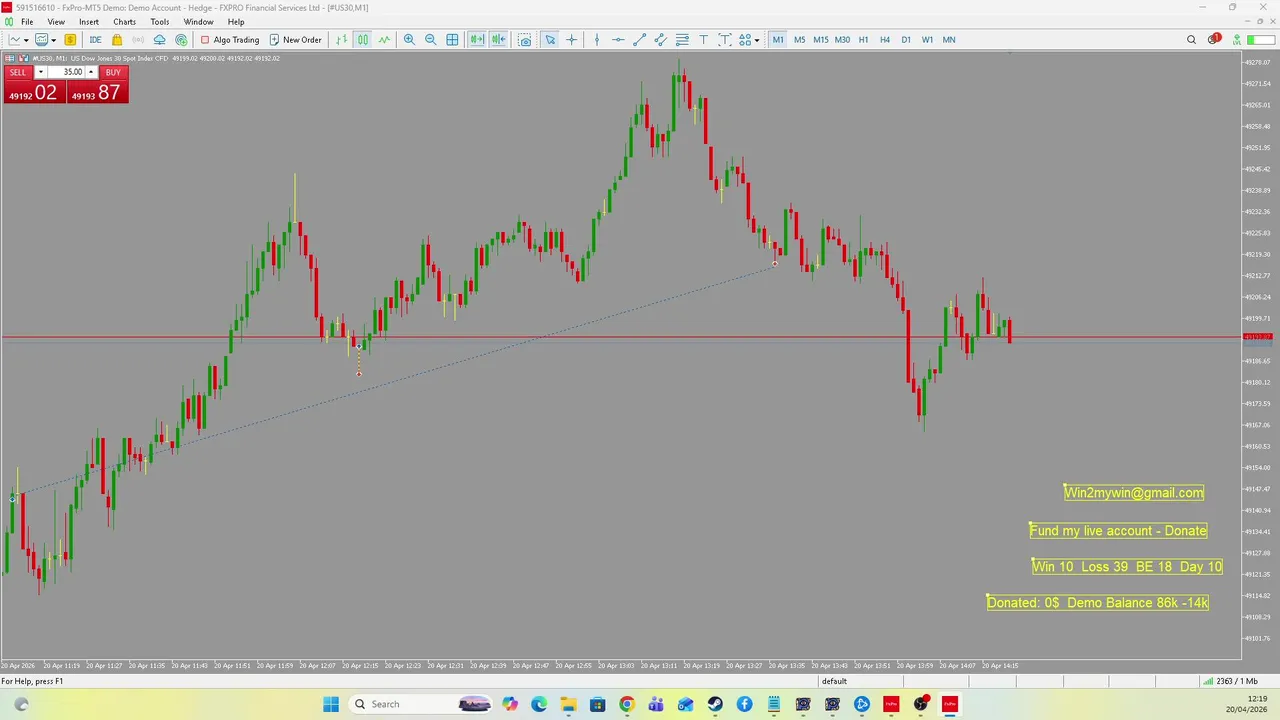The image size is (1280, 720).
Task: Toggle Algo Trading on or off
Action: [x=229, y=40]
